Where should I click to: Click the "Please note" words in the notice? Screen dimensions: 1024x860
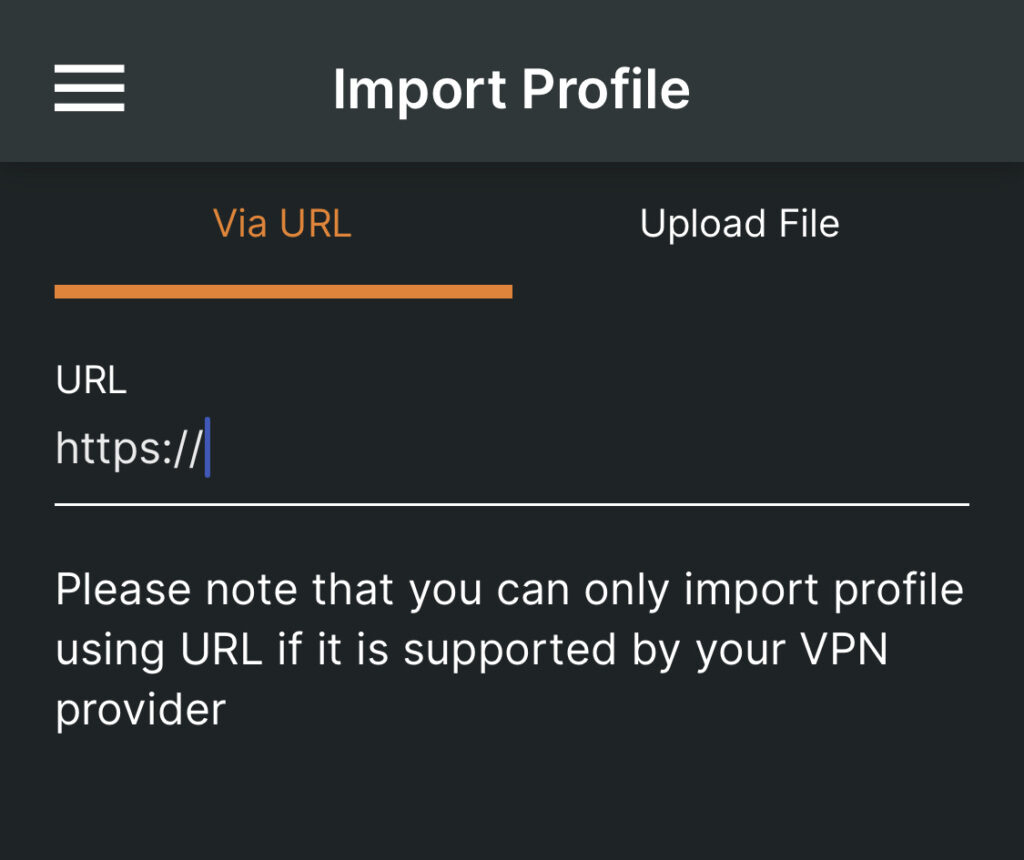pos(178,590)
